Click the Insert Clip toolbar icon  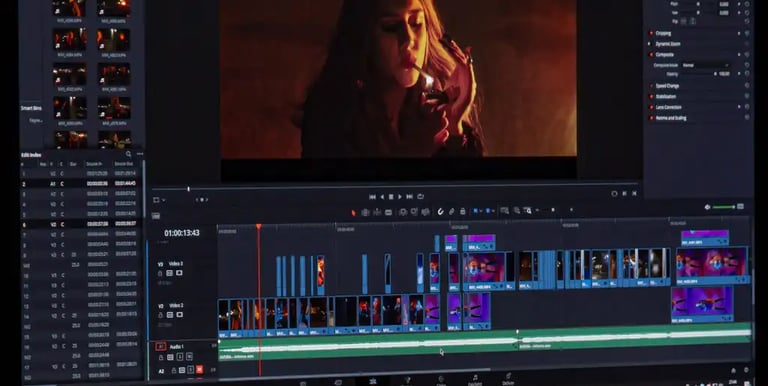[x=403, y=212]
